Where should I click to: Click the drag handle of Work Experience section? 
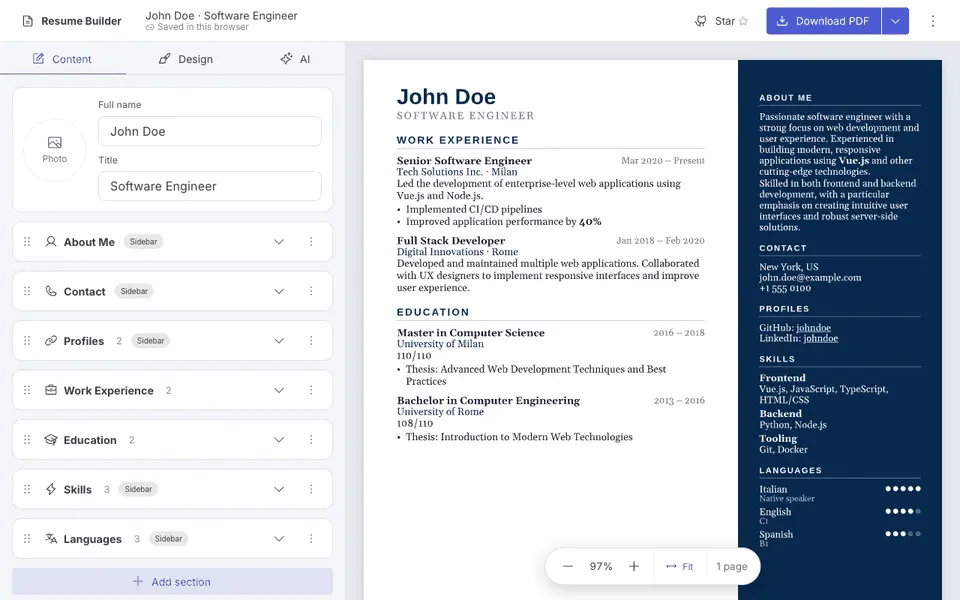click(27, 391)
